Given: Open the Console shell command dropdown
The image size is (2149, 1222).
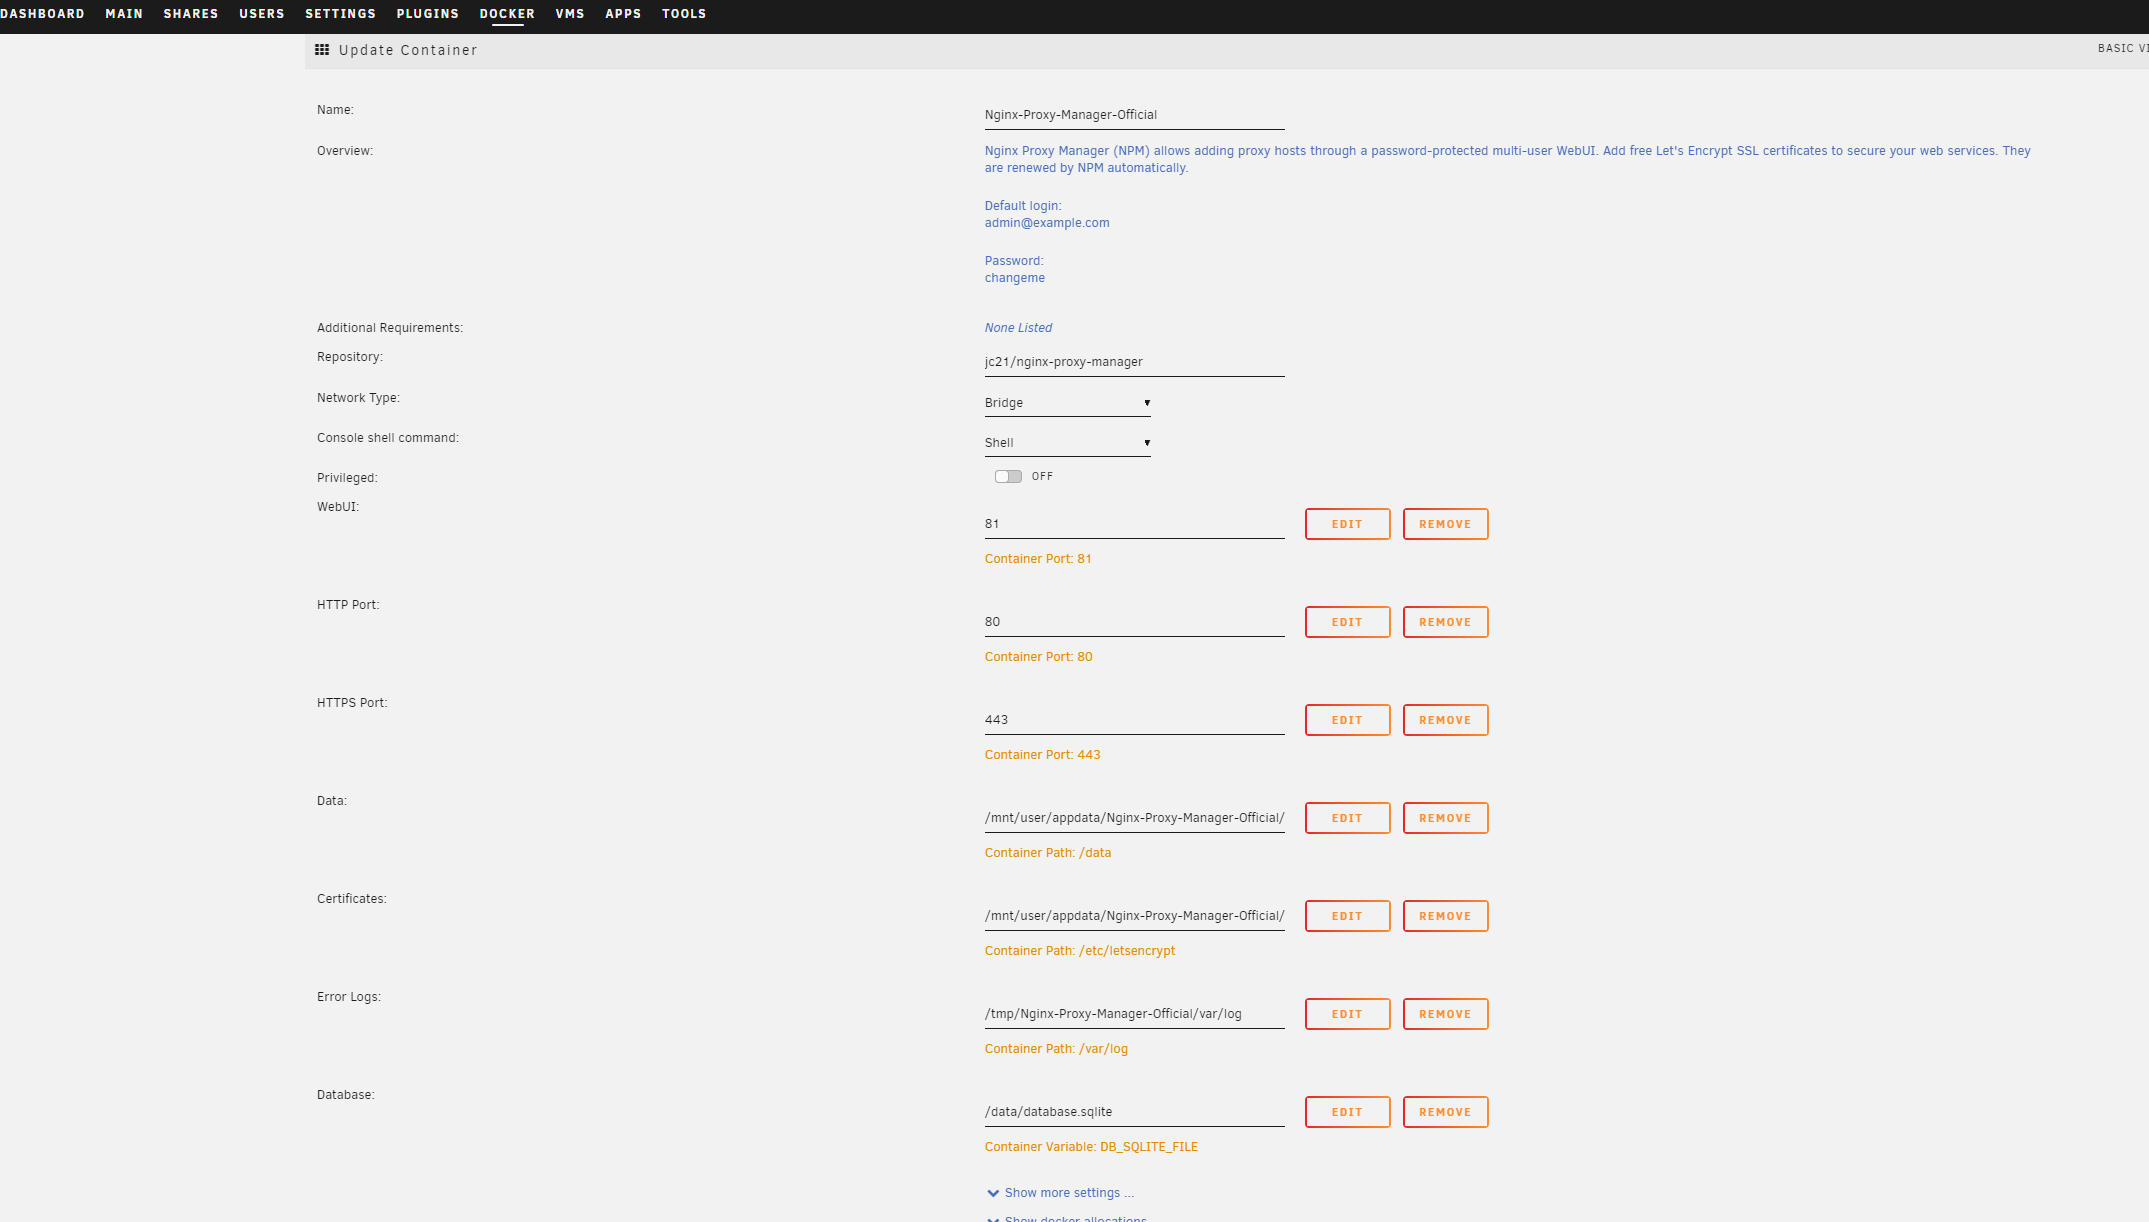Looking at the screenshot, I should pos(1067,443).
